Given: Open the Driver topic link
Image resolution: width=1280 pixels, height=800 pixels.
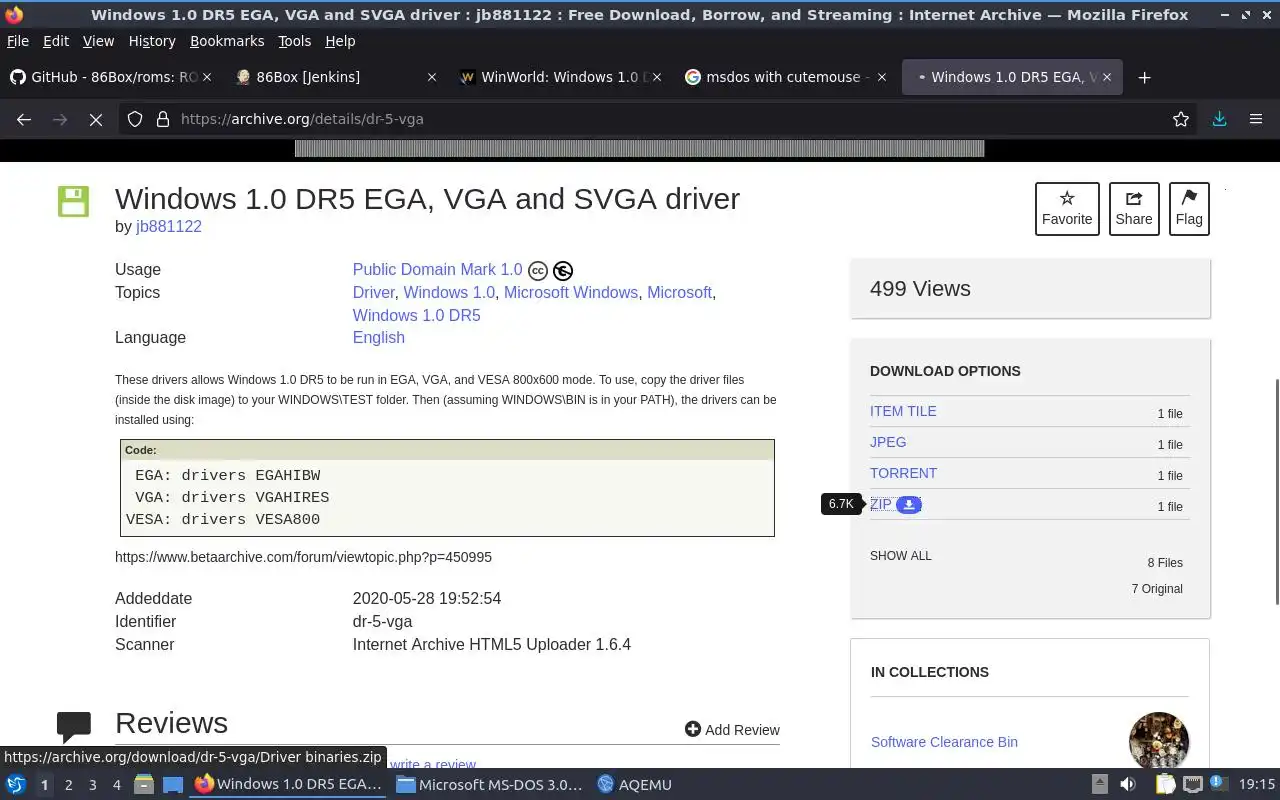Looking at the screenshot, I should (373, 292).
